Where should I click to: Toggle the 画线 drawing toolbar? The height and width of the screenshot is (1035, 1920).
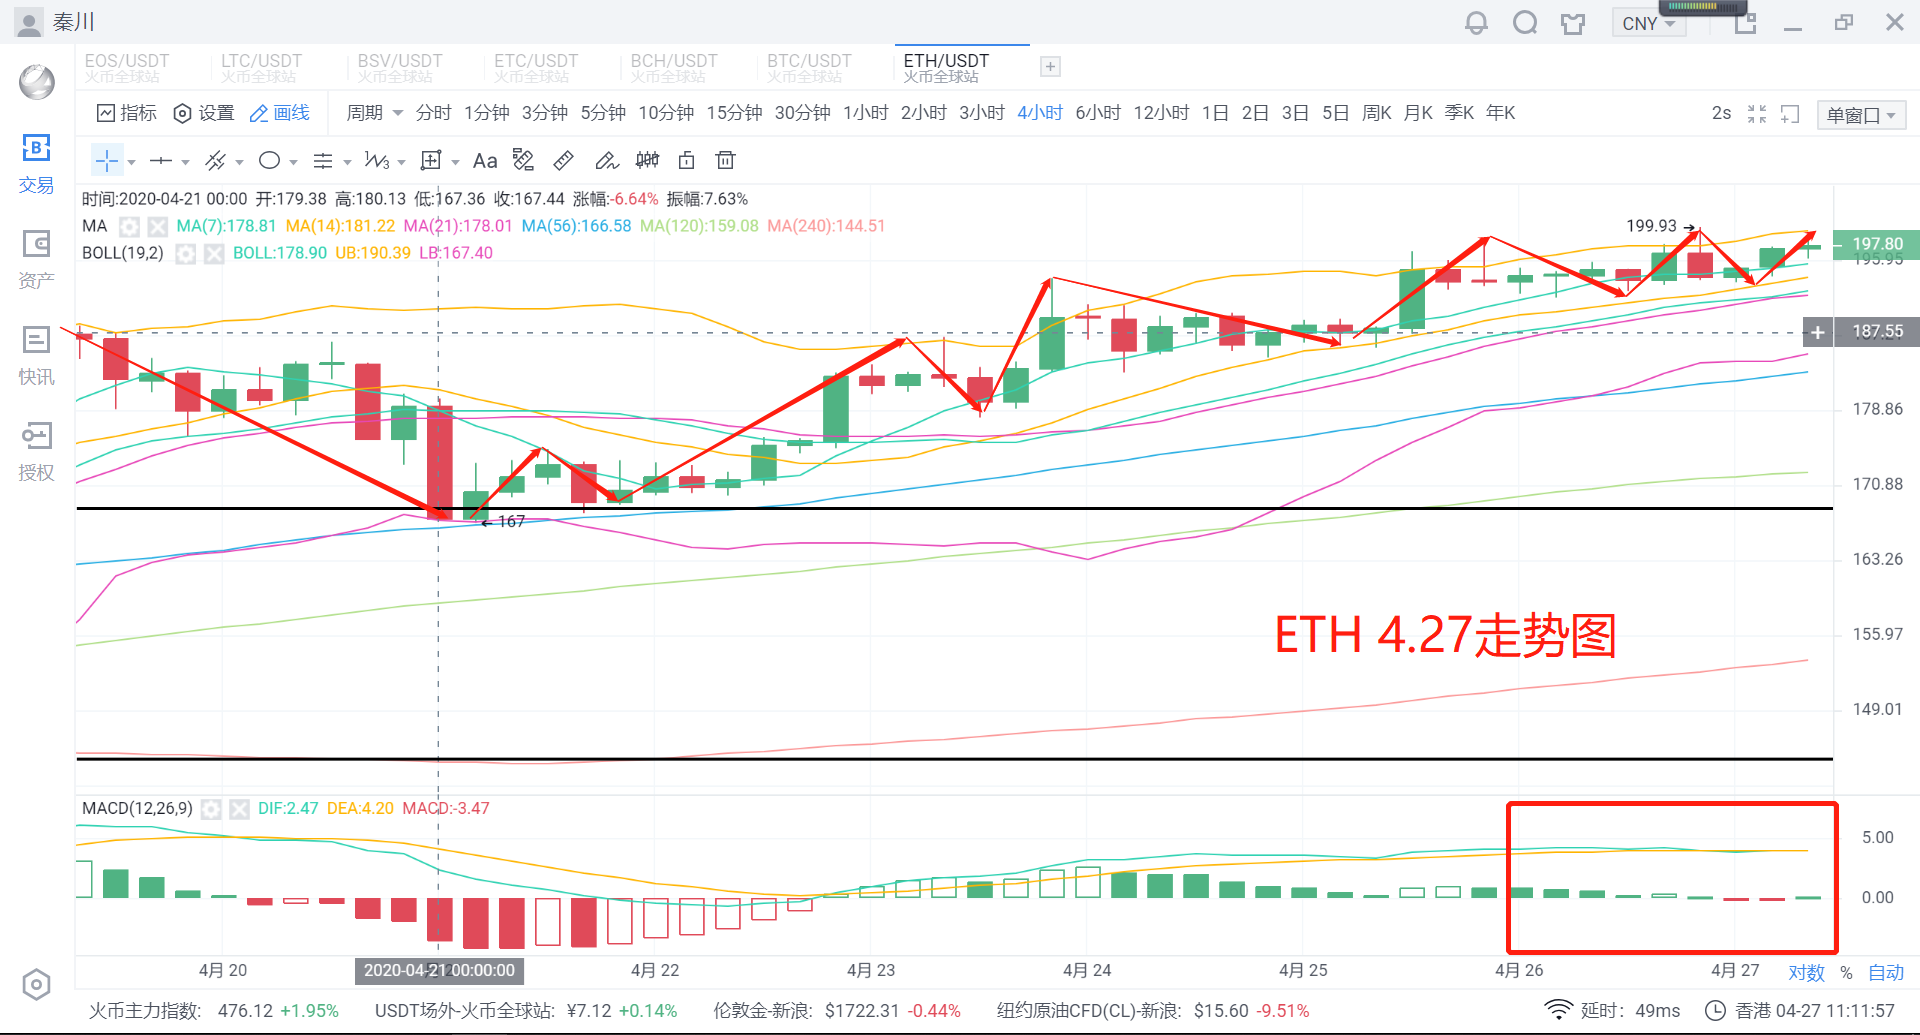279,113
